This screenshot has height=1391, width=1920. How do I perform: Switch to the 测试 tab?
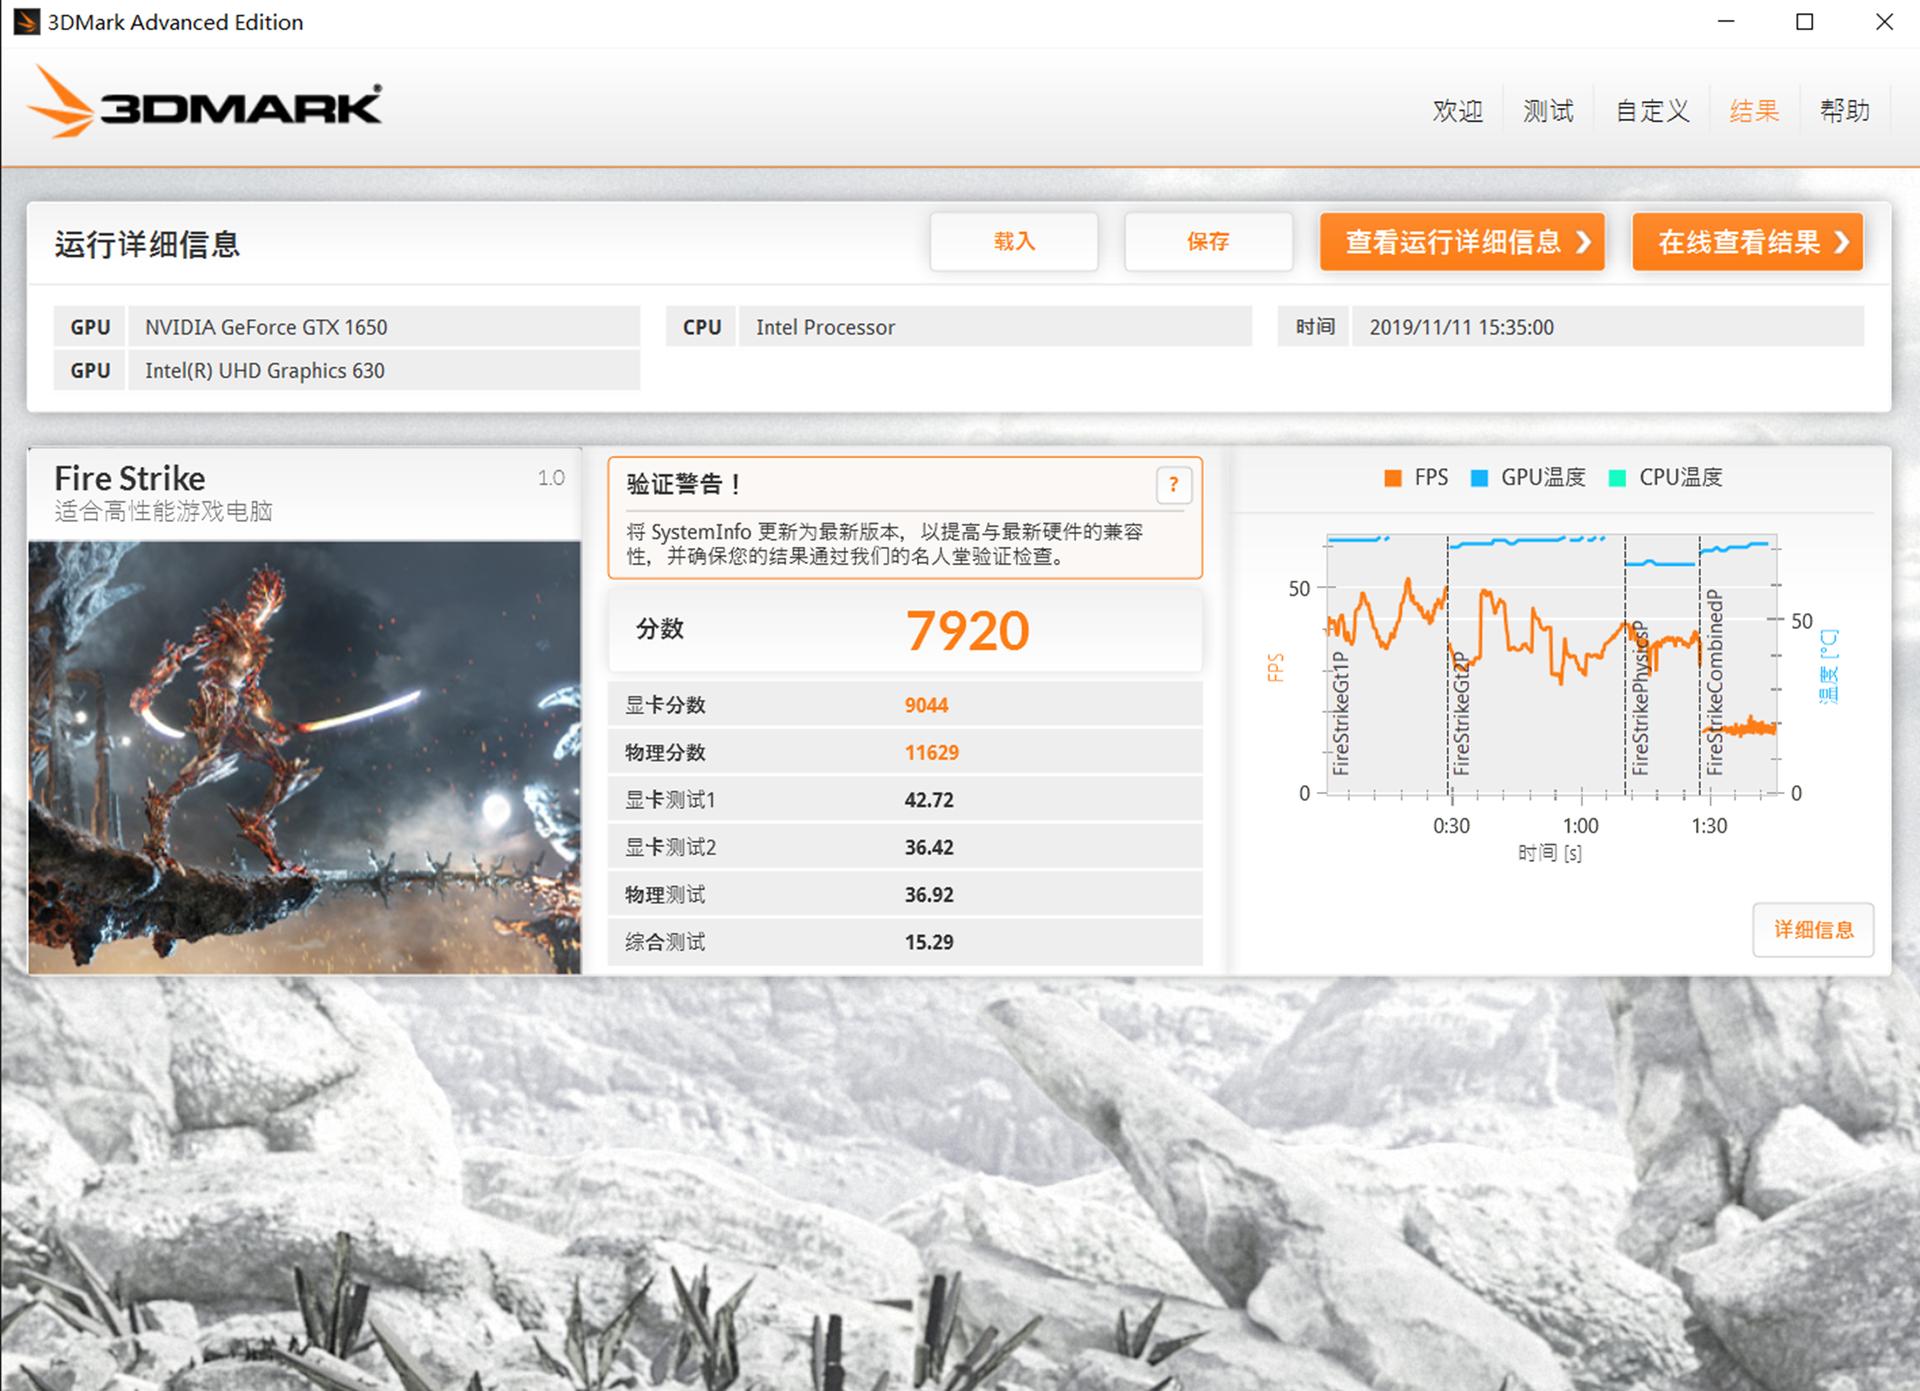[1548, 110]
